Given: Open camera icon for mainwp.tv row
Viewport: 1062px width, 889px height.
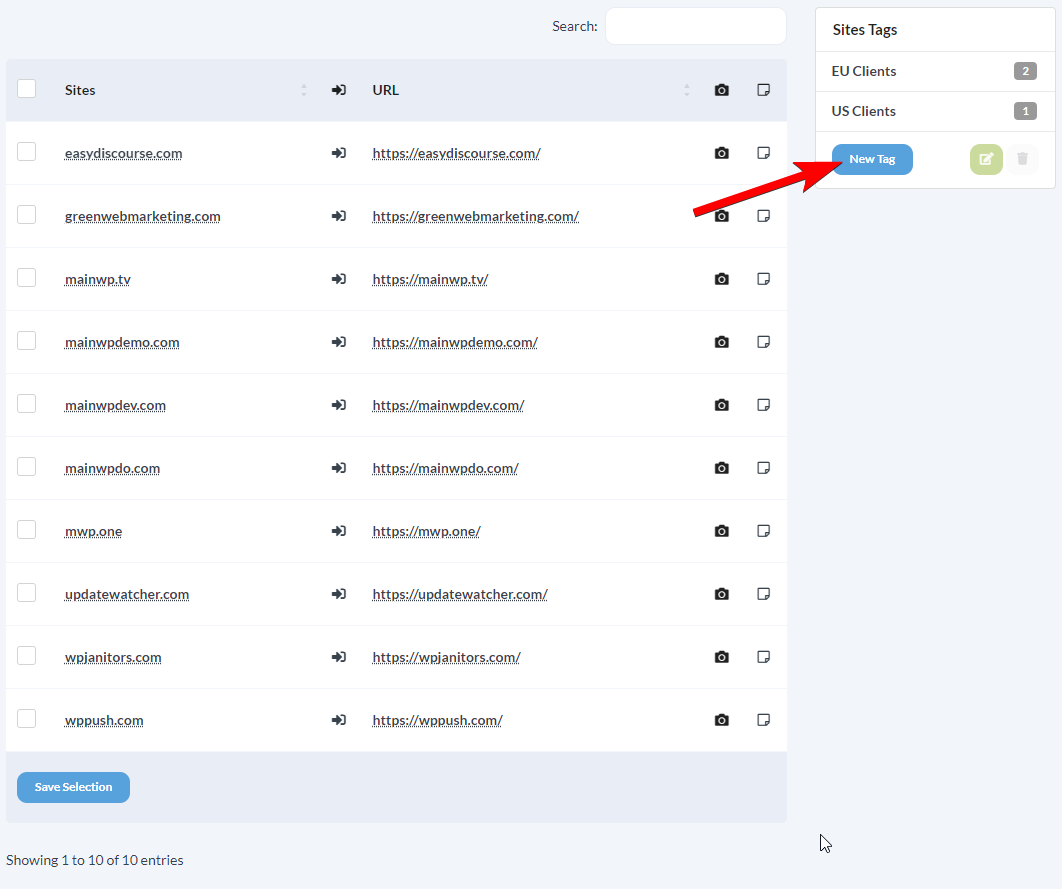Looking at the screenshot, I should click(721, 279).
